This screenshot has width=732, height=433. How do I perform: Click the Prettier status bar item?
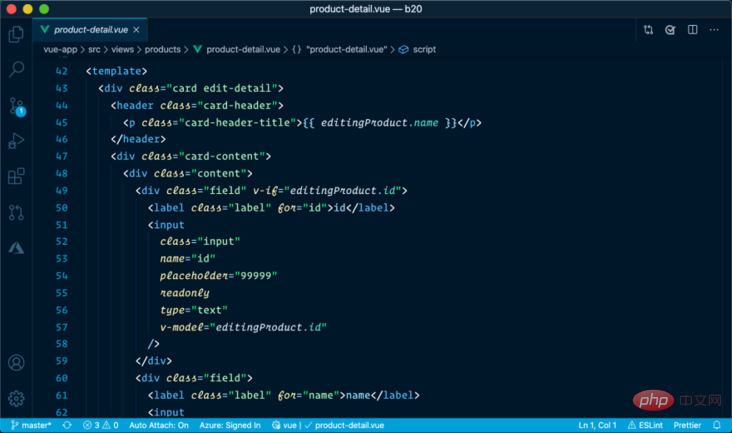[x=686, y=425]
